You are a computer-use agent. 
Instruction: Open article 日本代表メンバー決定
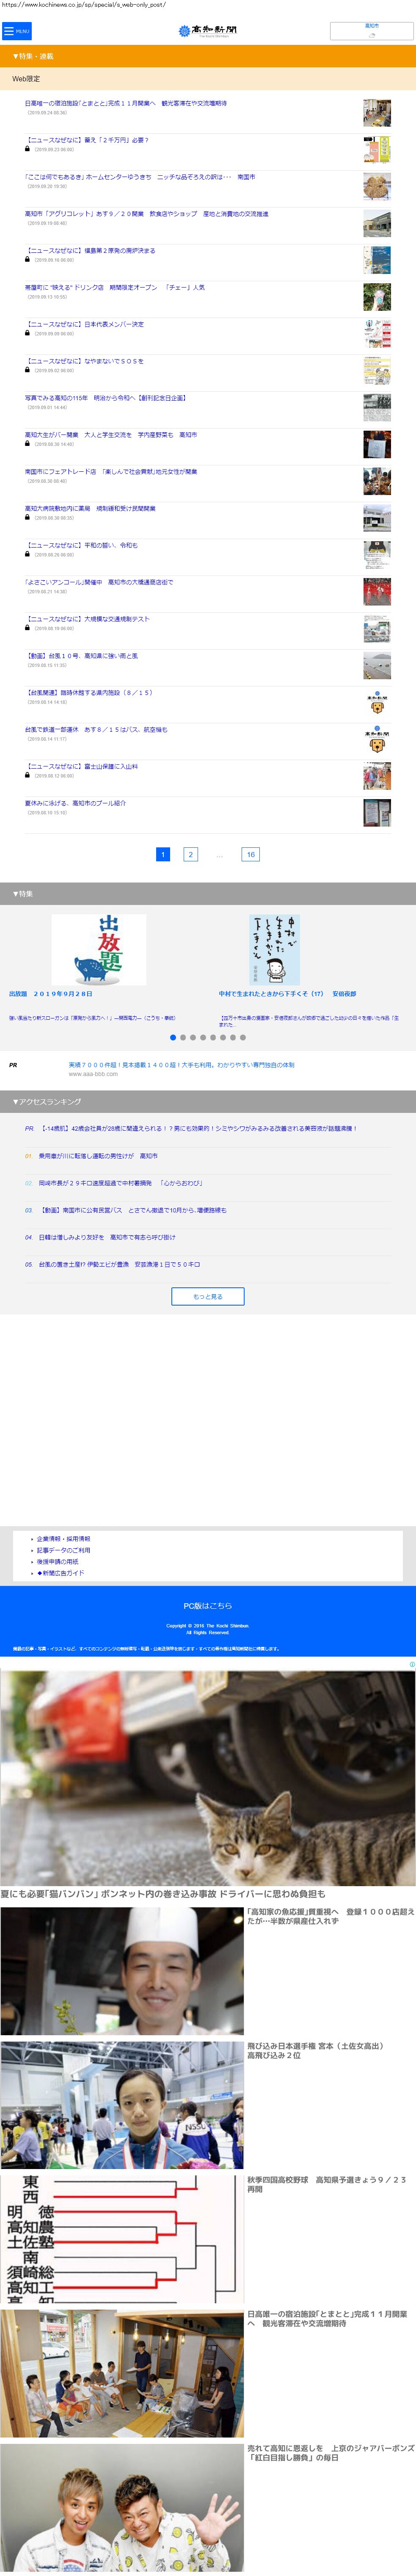84,324
